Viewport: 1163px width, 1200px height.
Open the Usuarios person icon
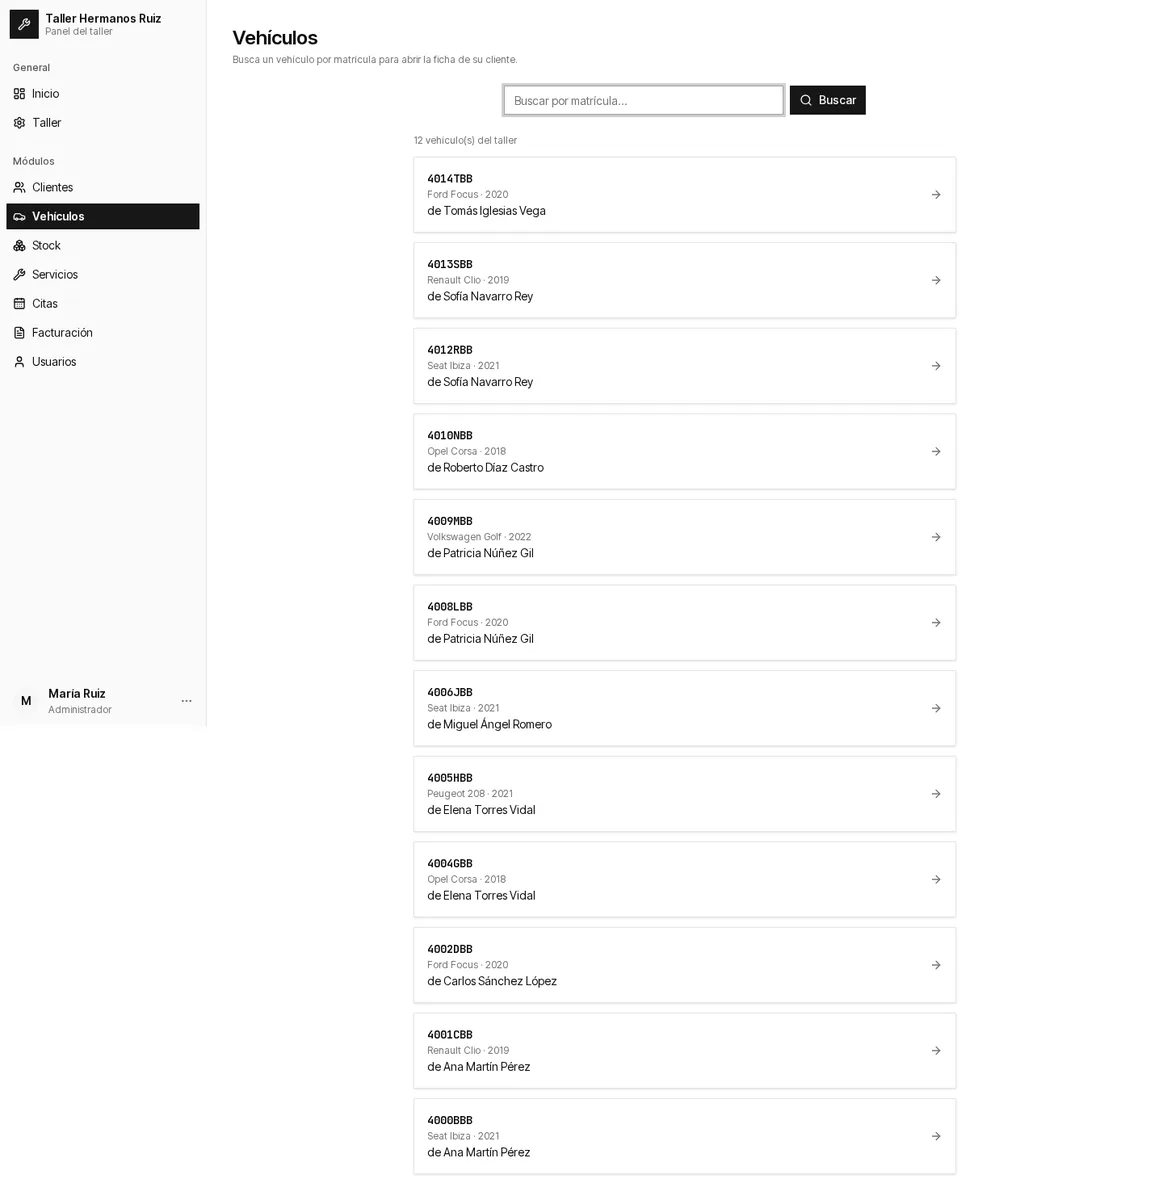pos(19,362)
